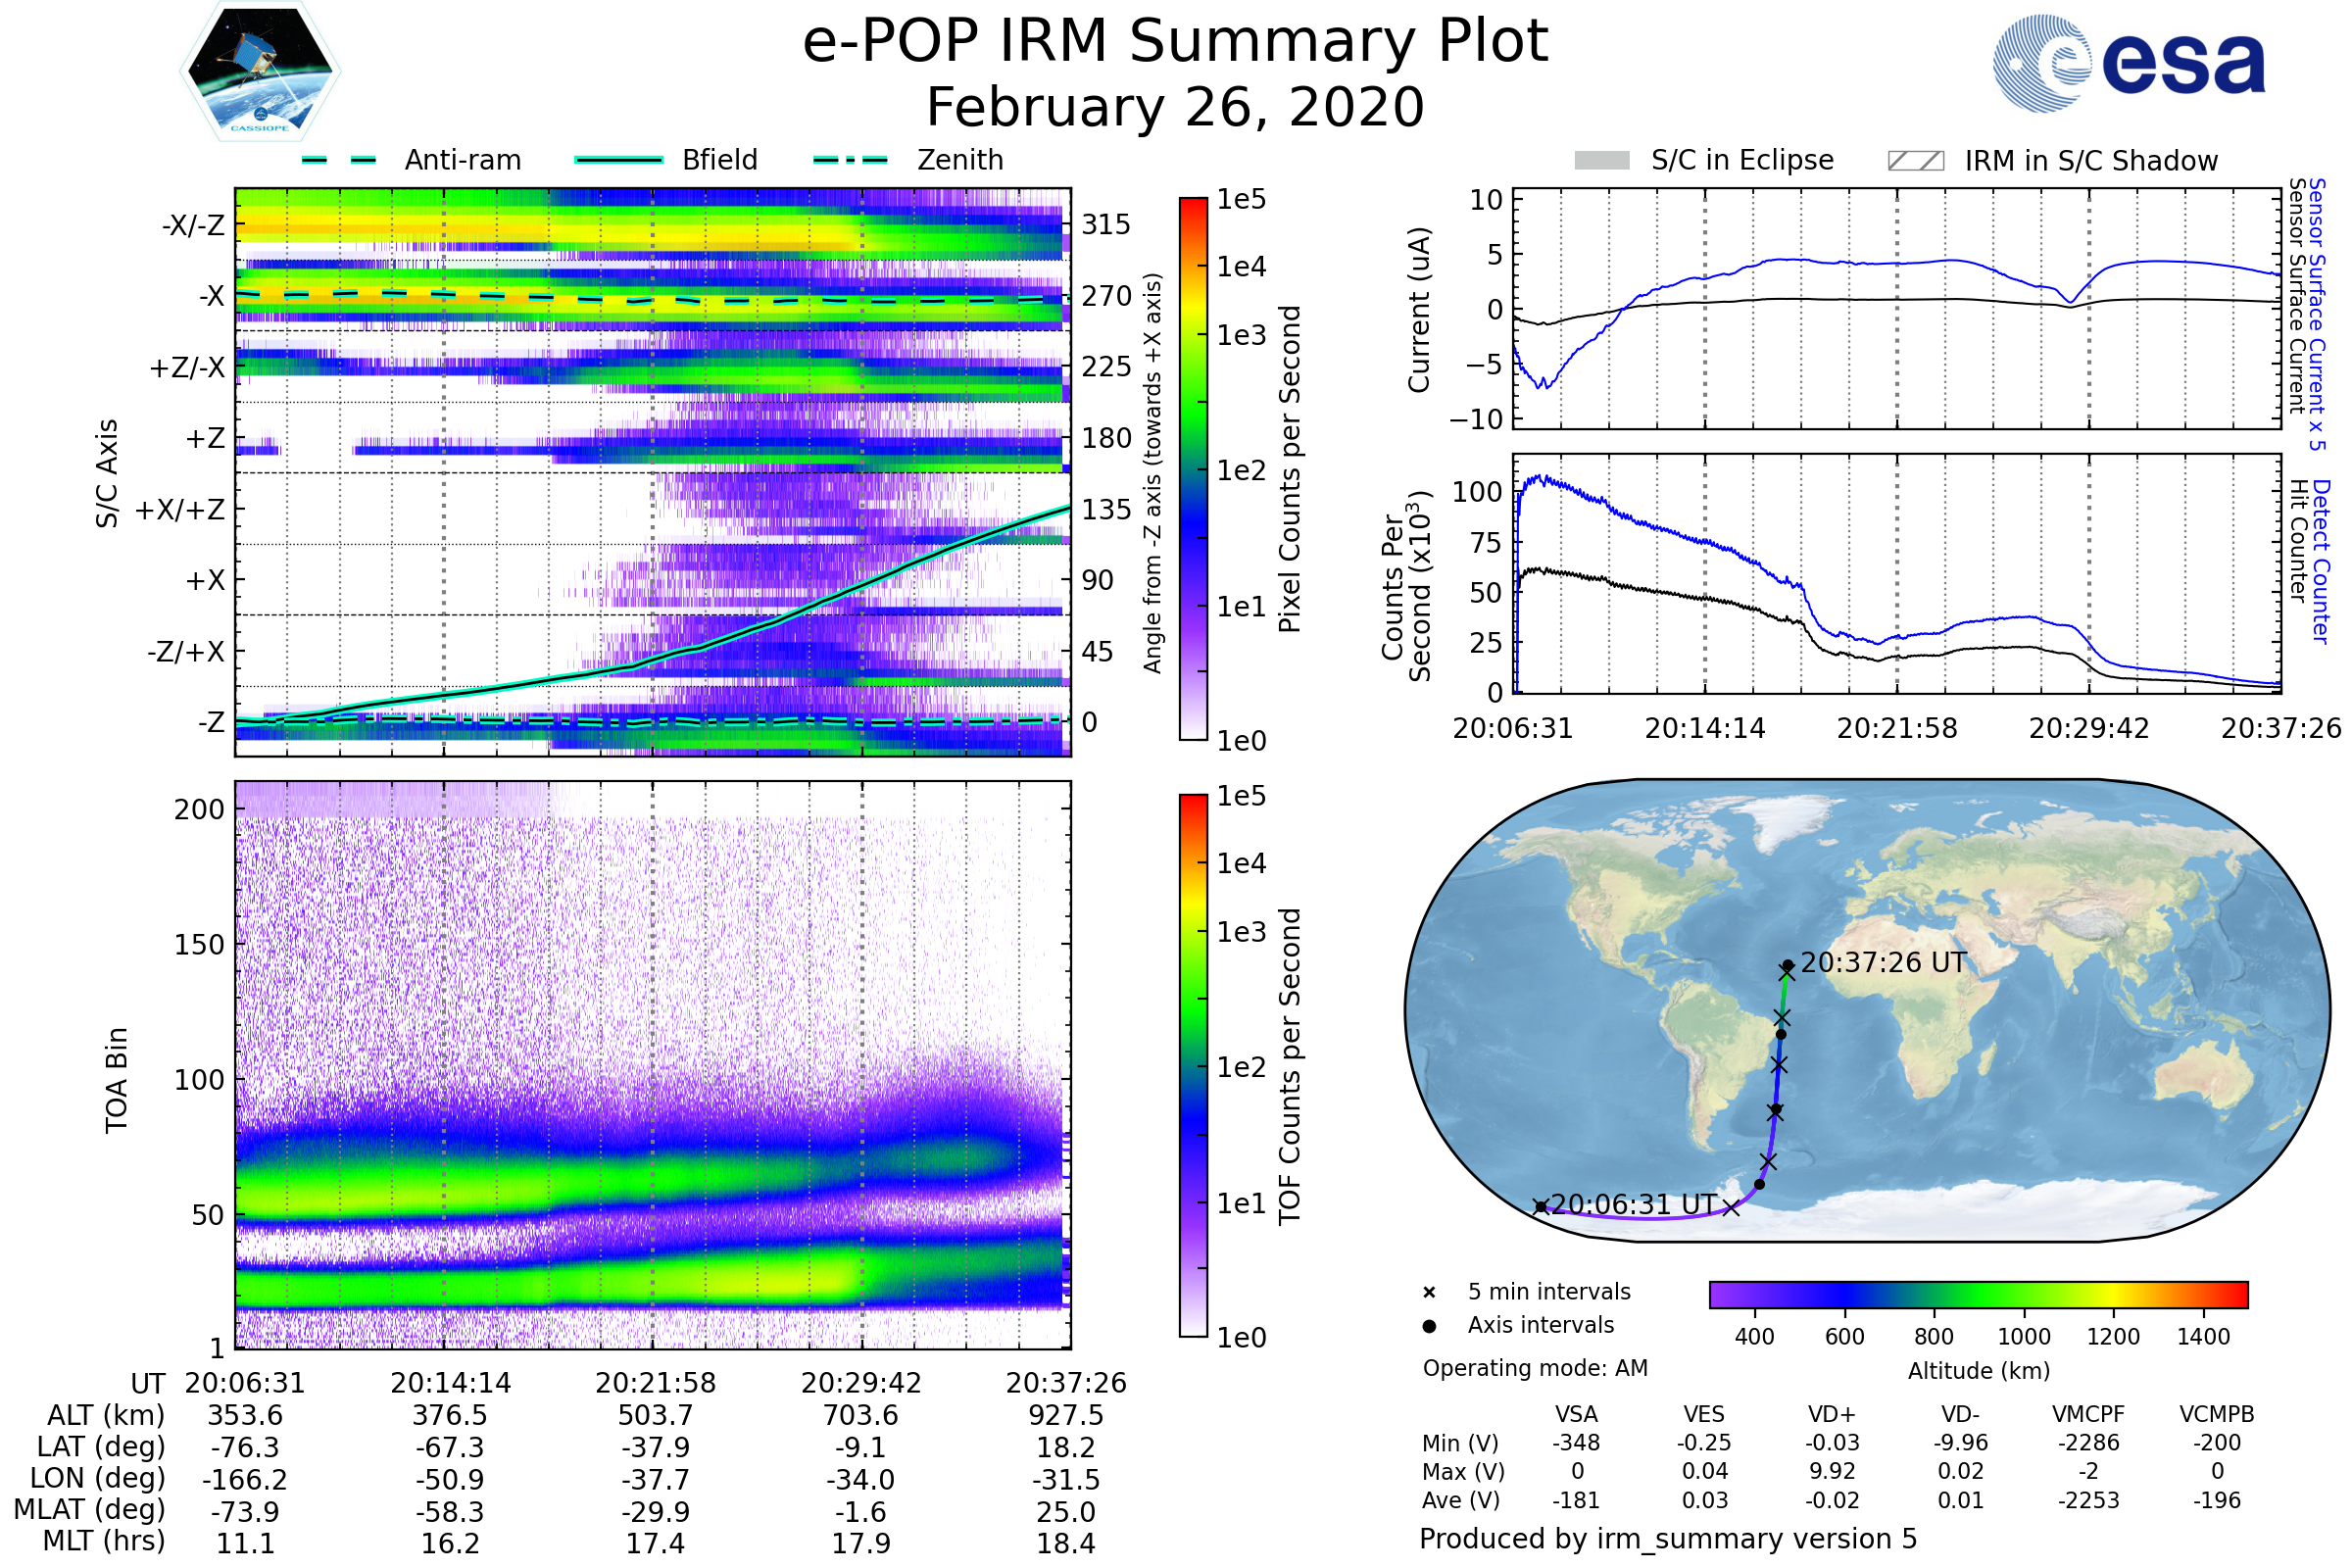Click the 20:06:31 UT label on map

(x=1633, y=1205)
